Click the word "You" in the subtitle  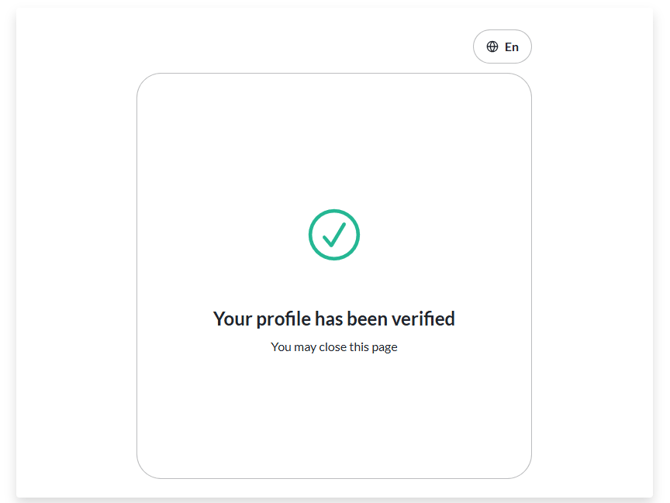point(281,347)
